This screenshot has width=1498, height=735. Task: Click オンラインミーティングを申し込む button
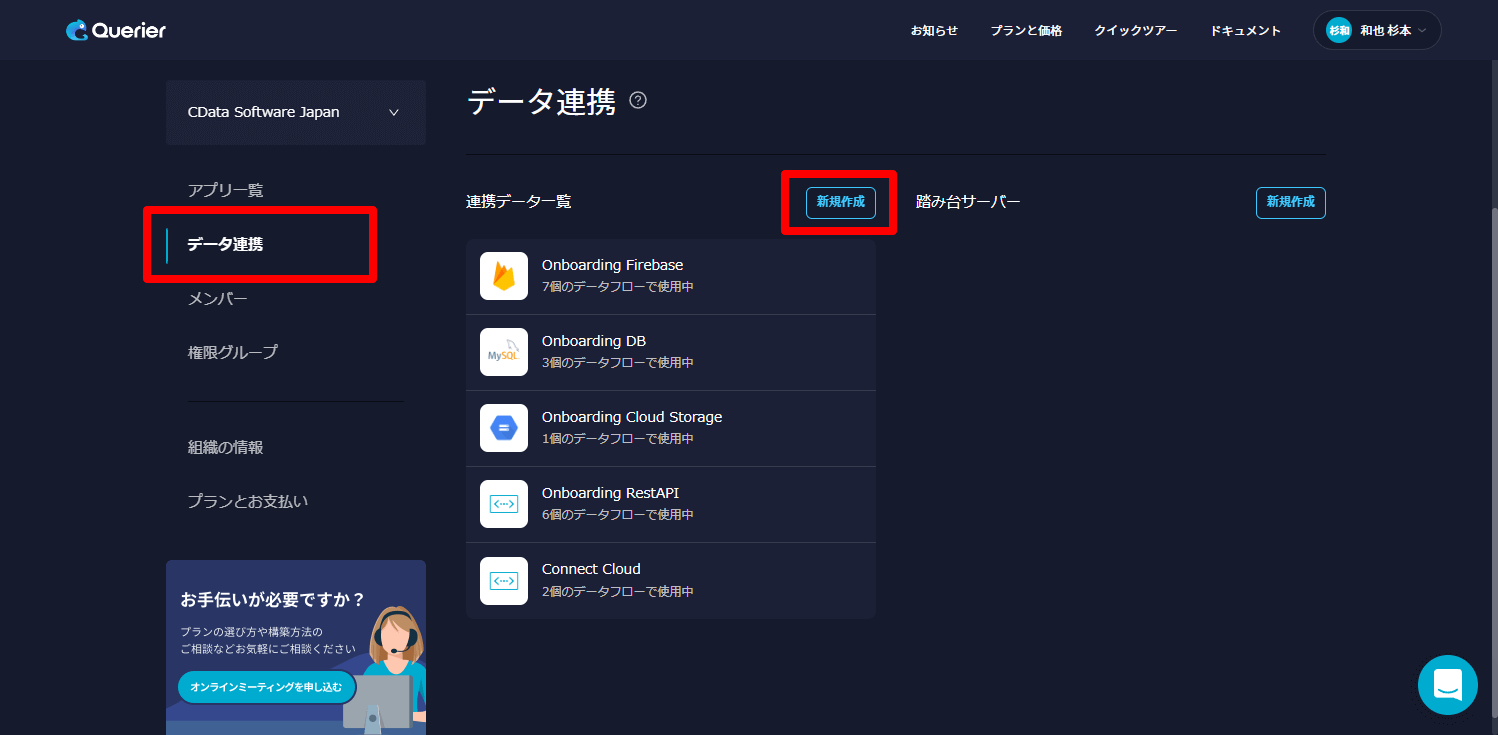pyautogui.click(x=267, y=687)
